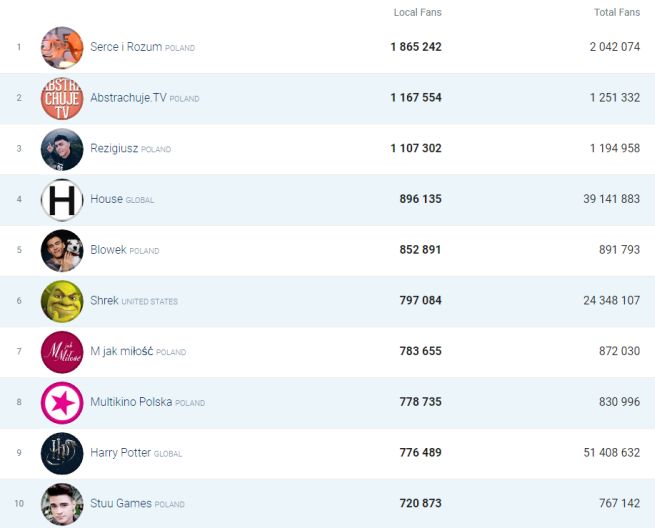
Task: Click the Shrek page avatar
Action: pyautogui.click(x=62, y=301)
